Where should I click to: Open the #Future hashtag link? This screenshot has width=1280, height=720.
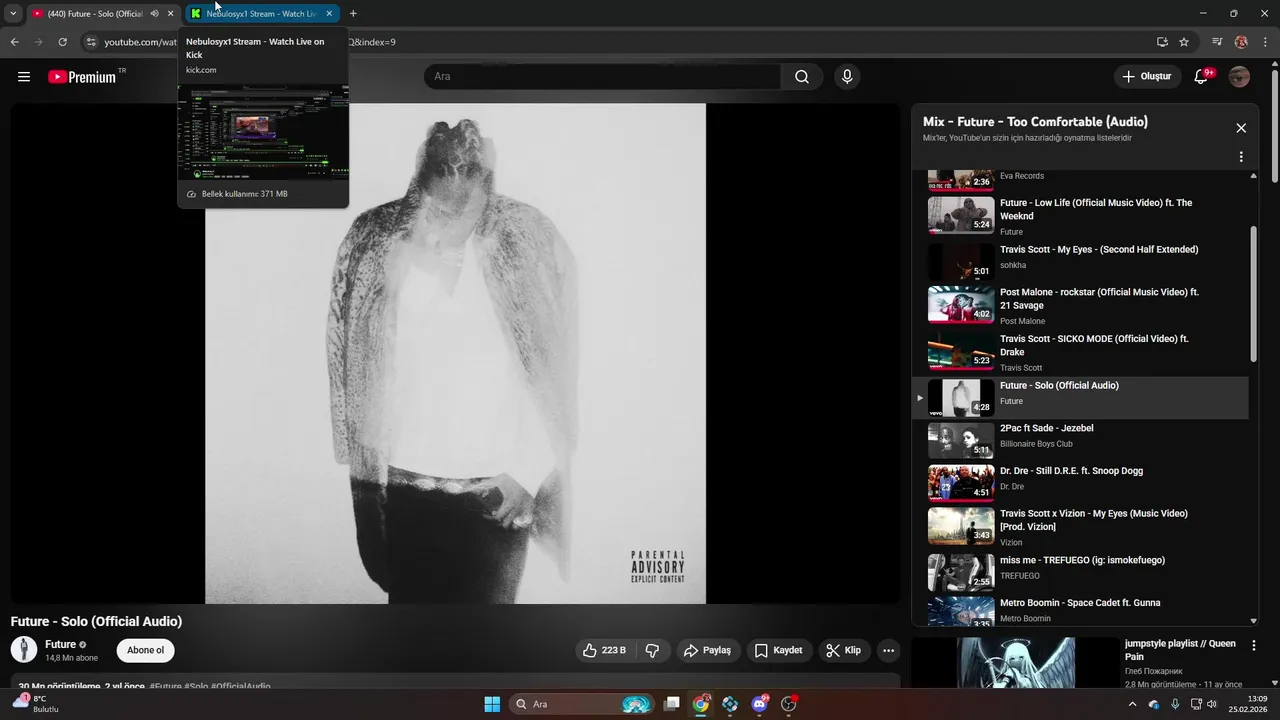coord(167,687)
